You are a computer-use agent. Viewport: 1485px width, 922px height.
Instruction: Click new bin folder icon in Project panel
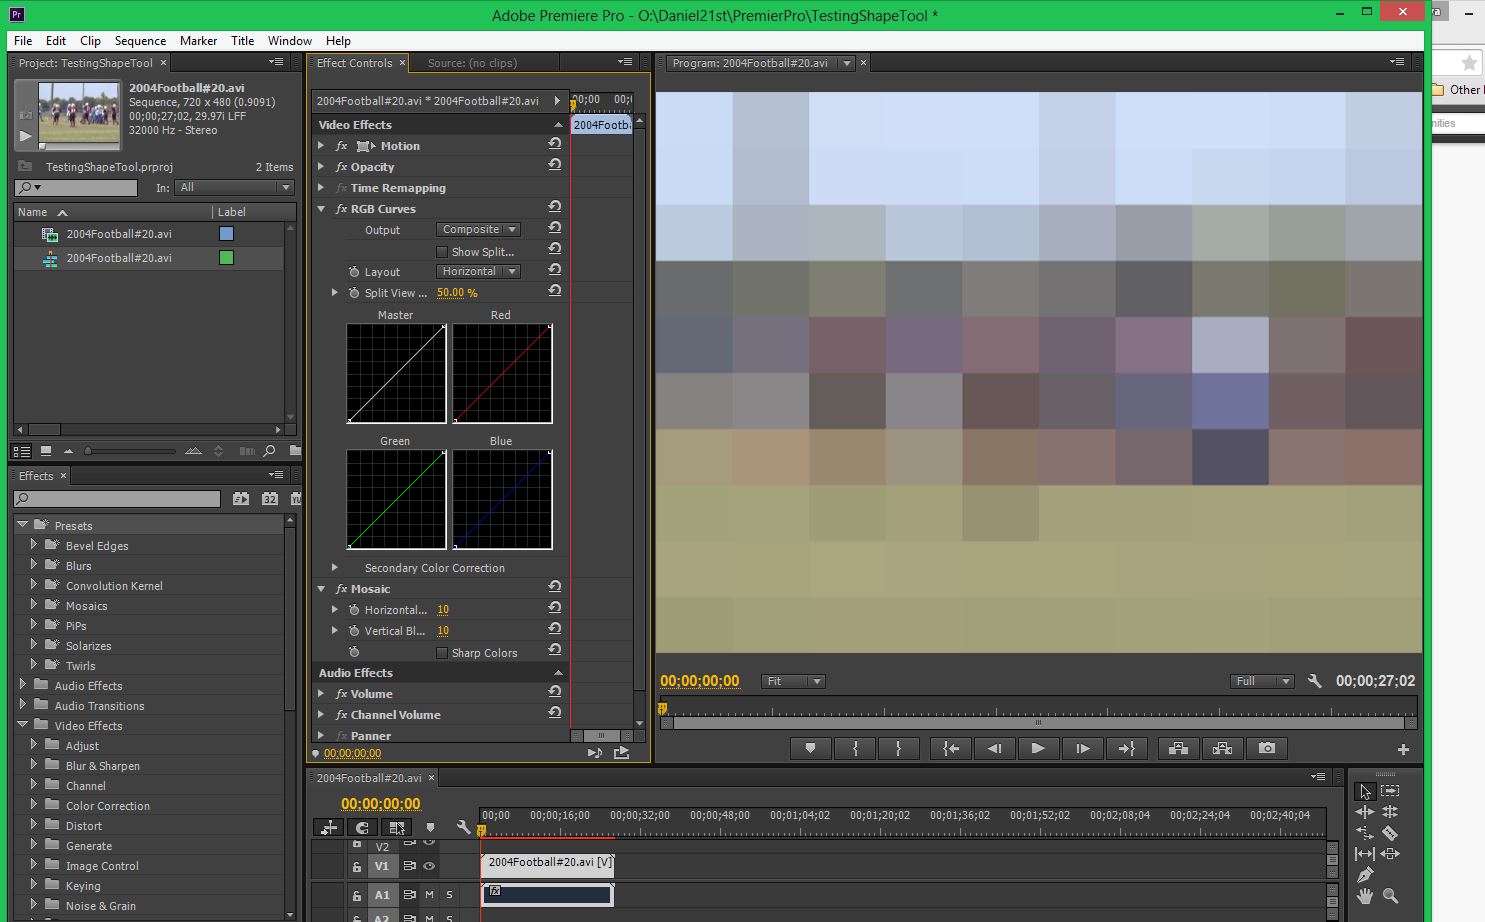pos(294,451)
